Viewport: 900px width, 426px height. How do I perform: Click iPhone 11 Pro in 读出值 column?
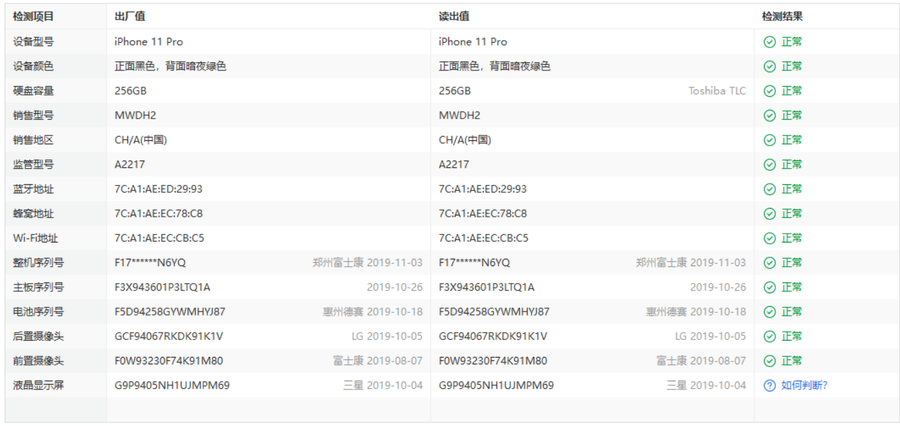click(473, 42)
